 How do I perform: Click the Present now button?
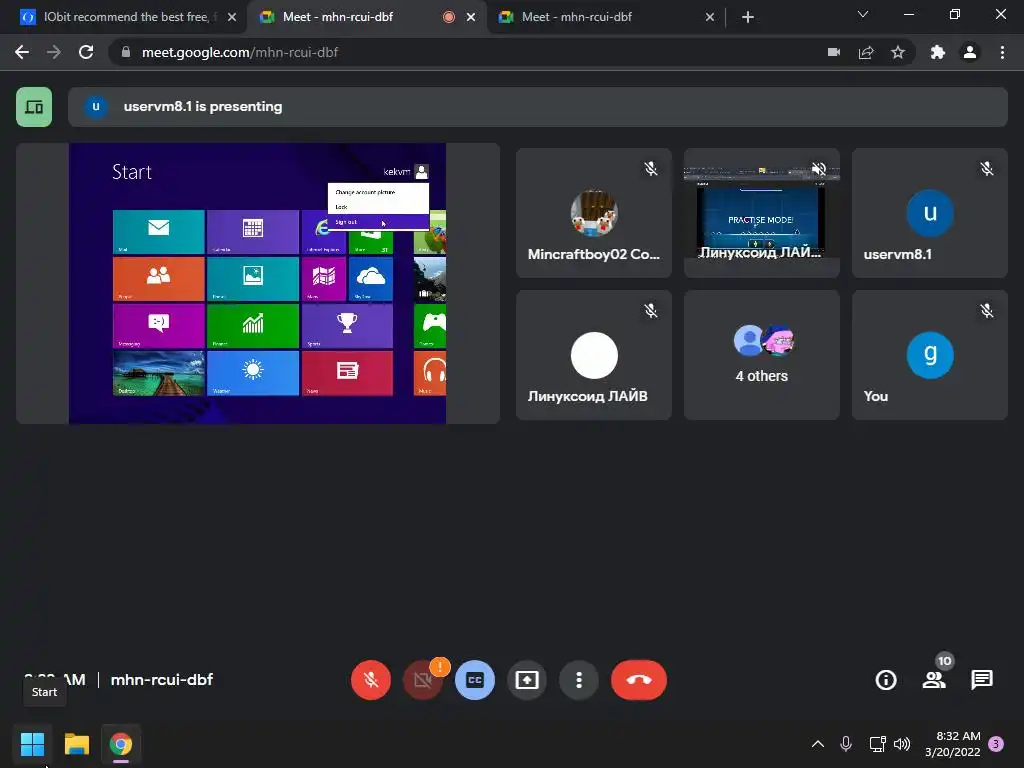point(526,680)
